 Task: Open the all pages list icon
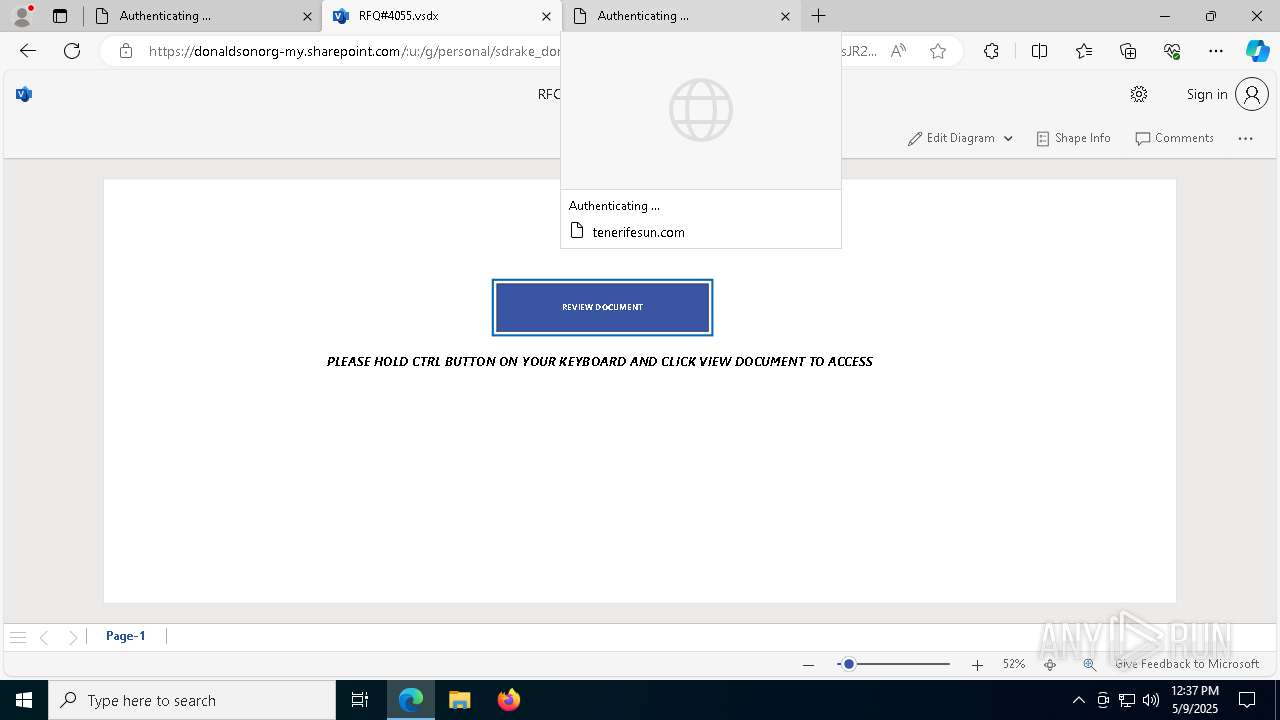tap(17, 637)
